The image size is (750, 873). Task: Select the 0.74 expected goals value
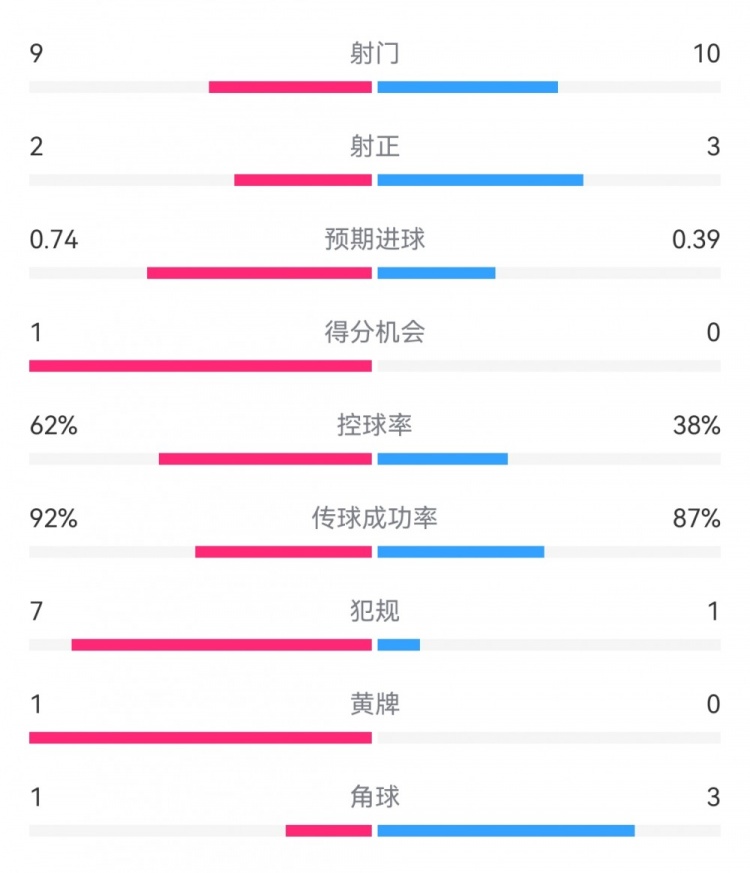coord(54,240)
